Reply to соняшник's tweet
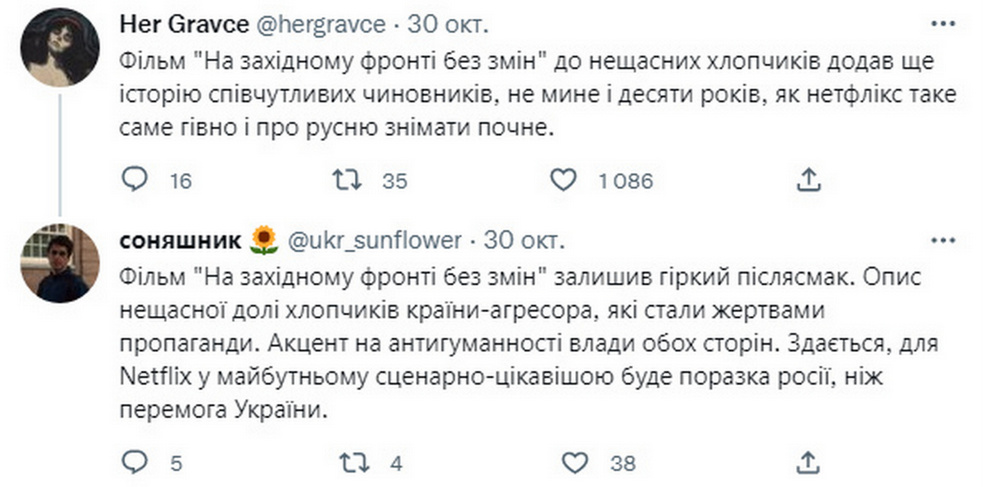The image size is (983, 487). pyautogui.click(x=134, y=463)
